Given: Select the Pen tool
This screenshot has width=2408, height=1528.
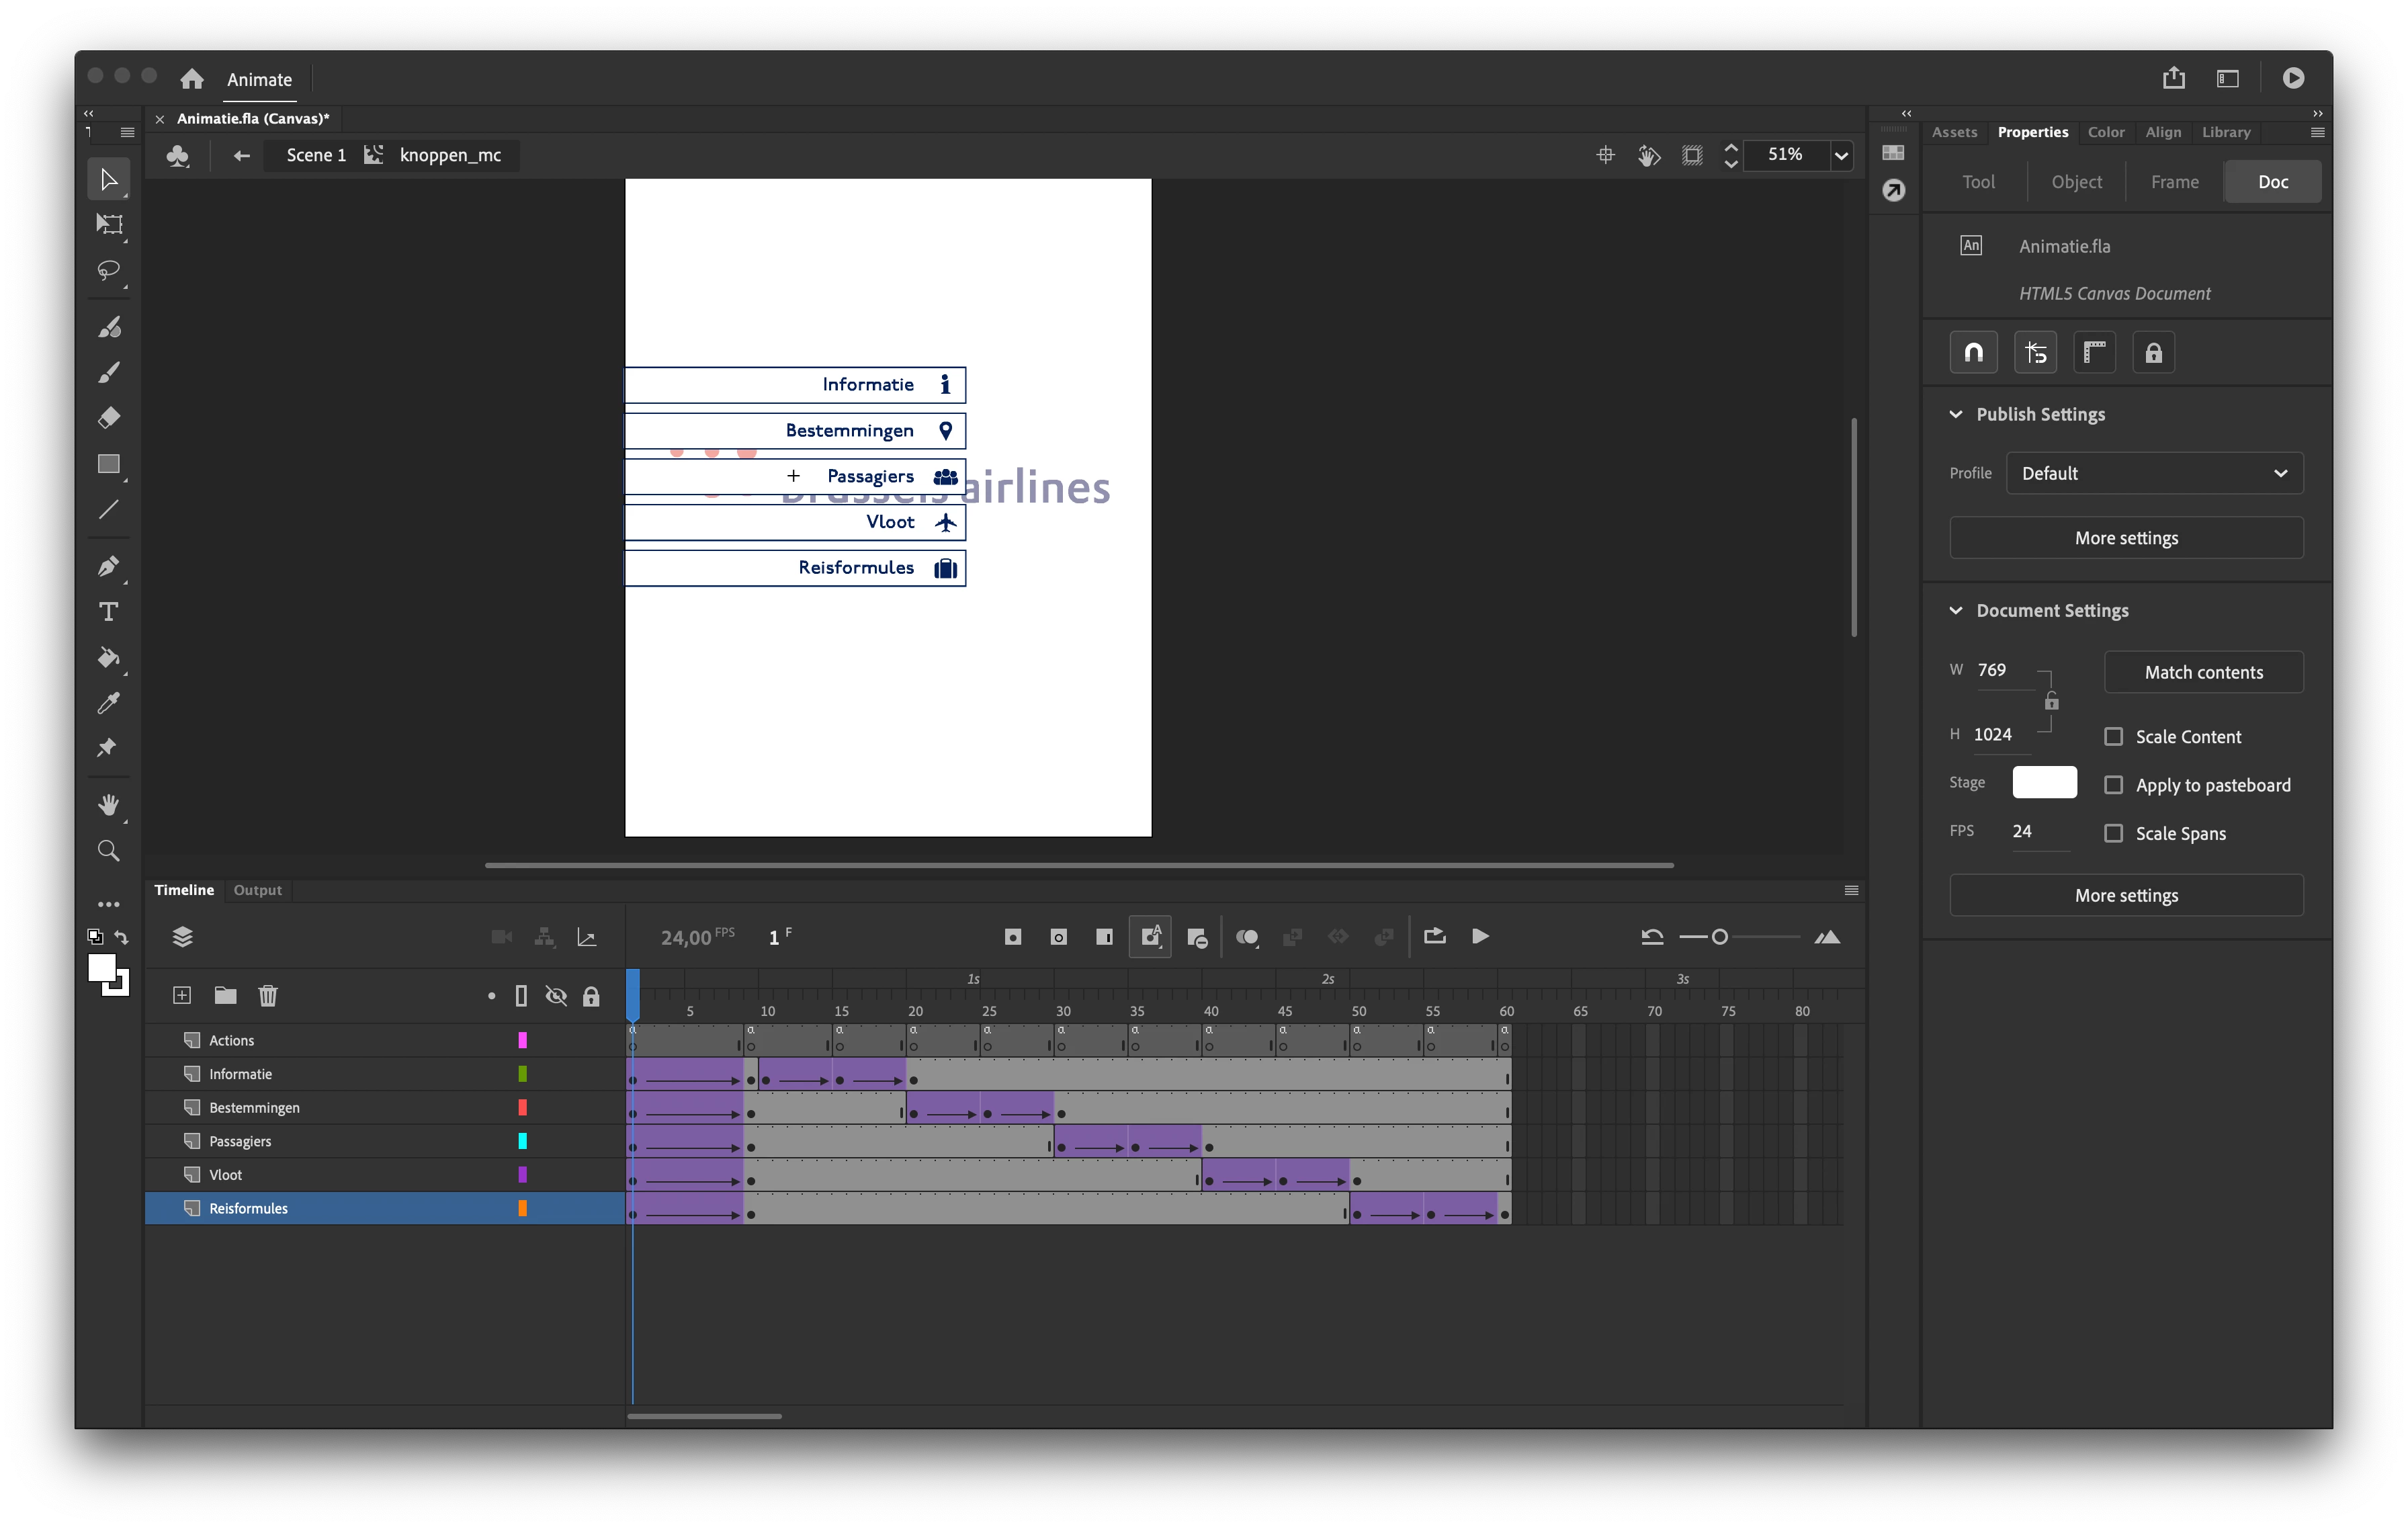Looking at the screenshot, I should 108,566.
